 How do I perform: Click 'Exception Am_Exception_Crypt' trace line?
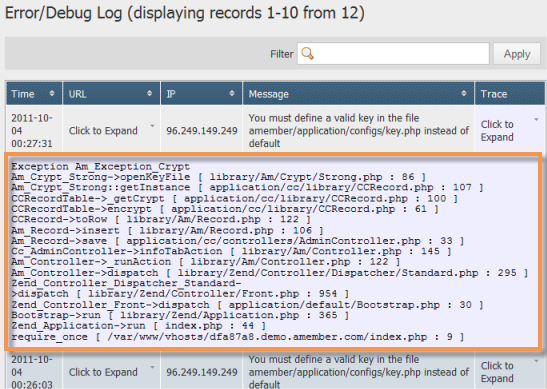pyautogui.click(x=100, y=166)
